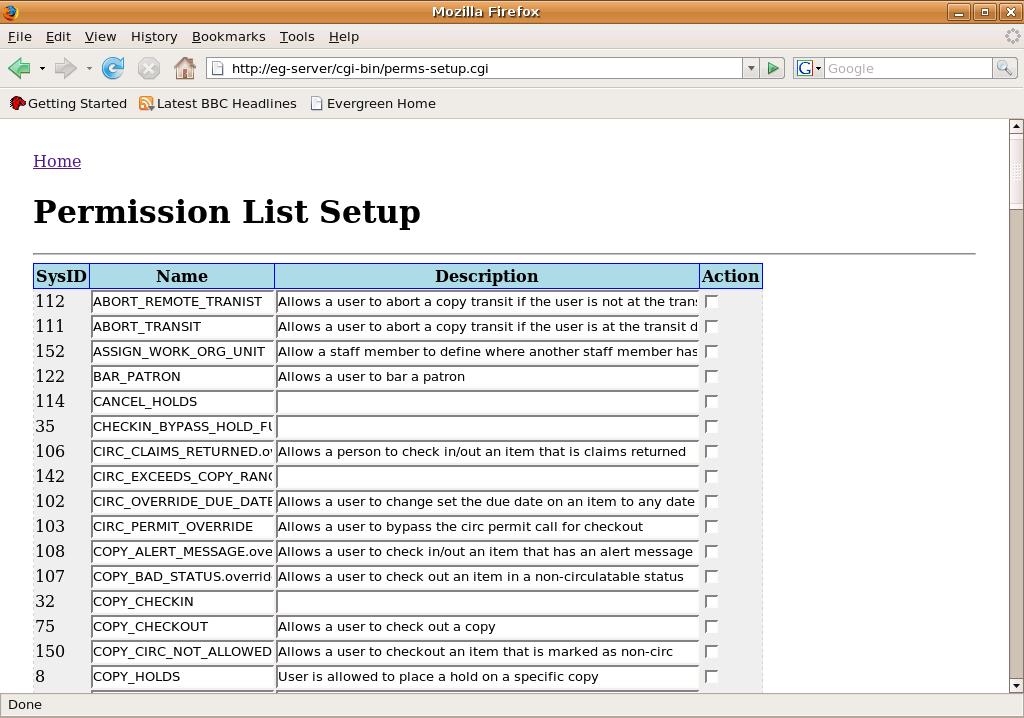Click the vertical scrollbar down arrow

tap(1016, 685)
